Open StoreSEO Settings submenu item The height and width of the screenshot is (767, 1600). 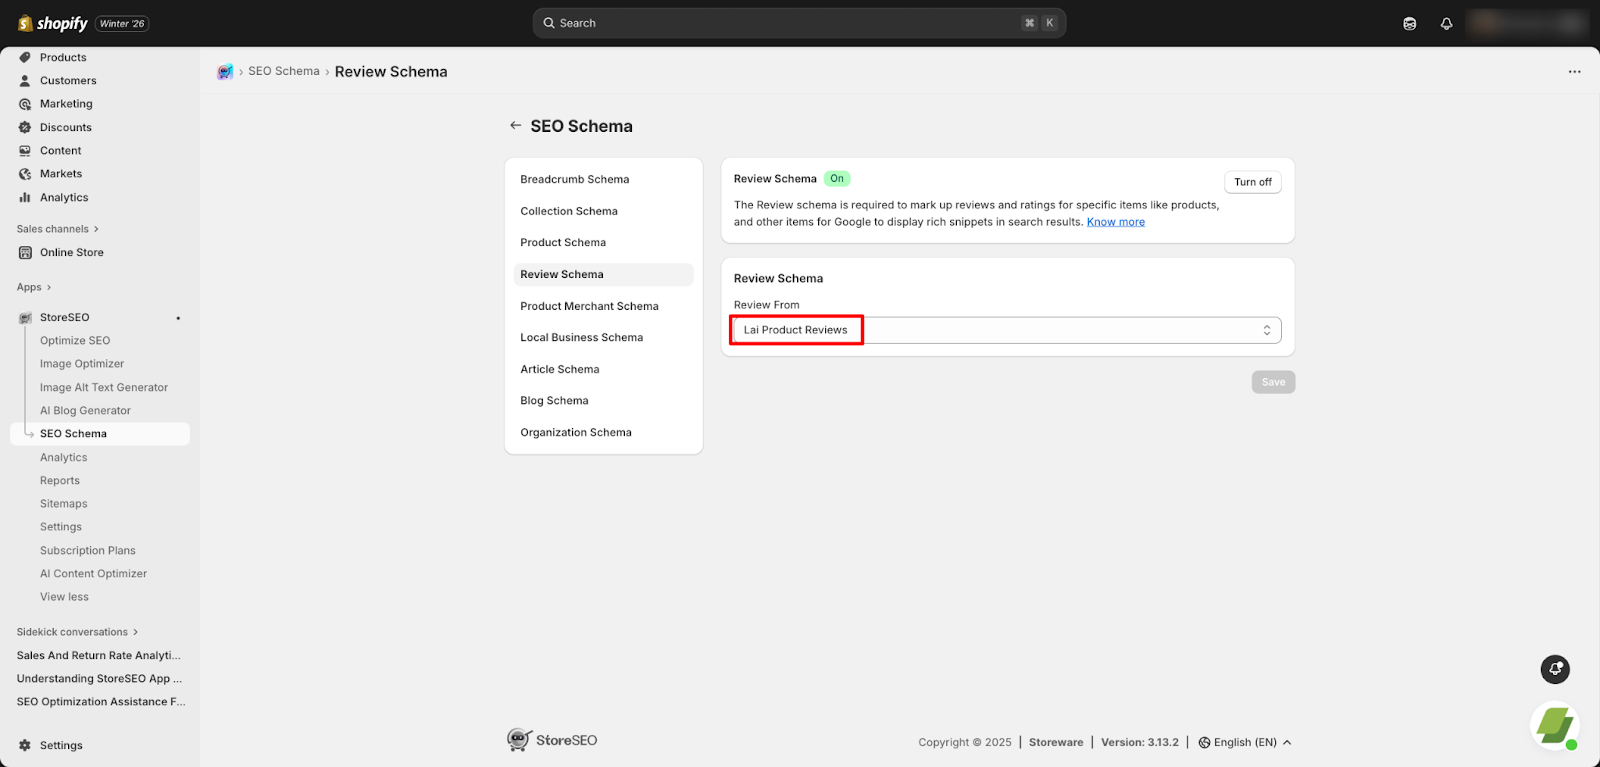coord(61,527)
